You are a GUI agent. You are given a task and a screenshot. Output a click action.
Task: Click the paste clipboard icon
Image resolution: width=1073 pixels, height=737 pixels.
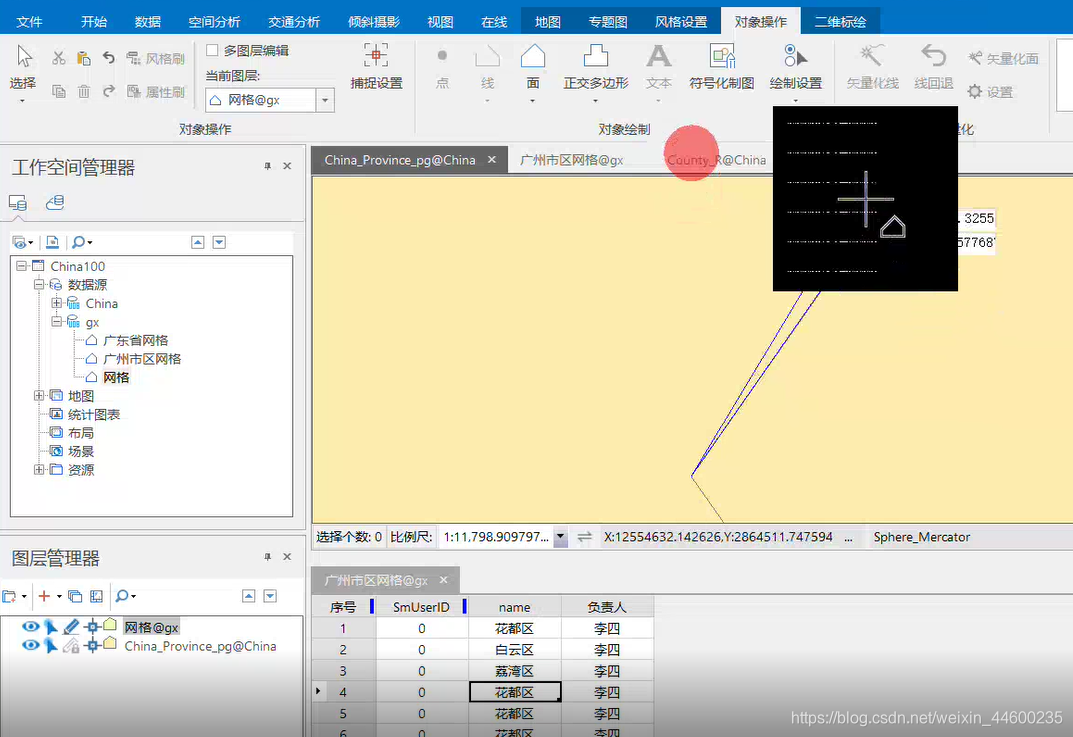[x=83, y=58]
